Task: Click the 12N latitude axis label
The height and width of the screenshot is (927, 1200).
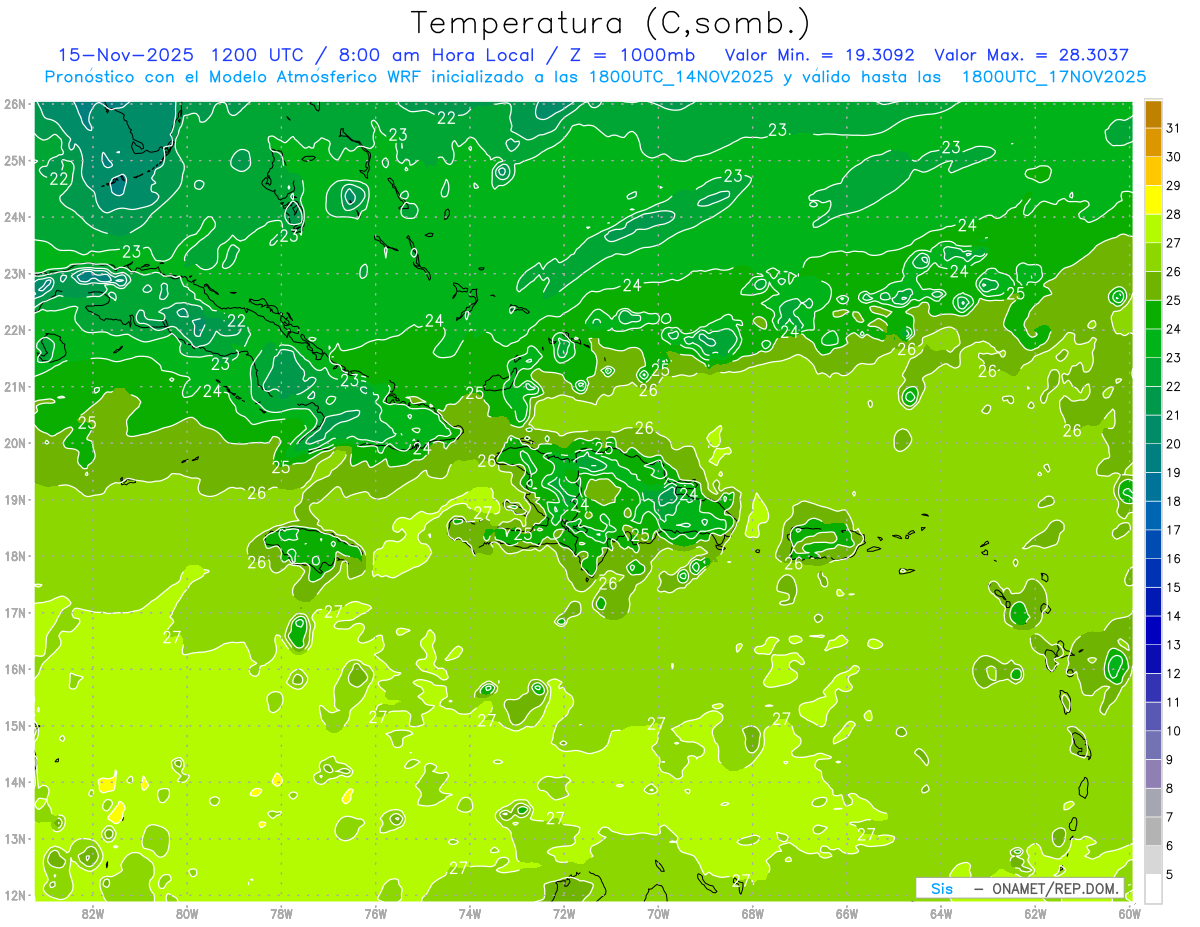Action: tap(15, 895)
